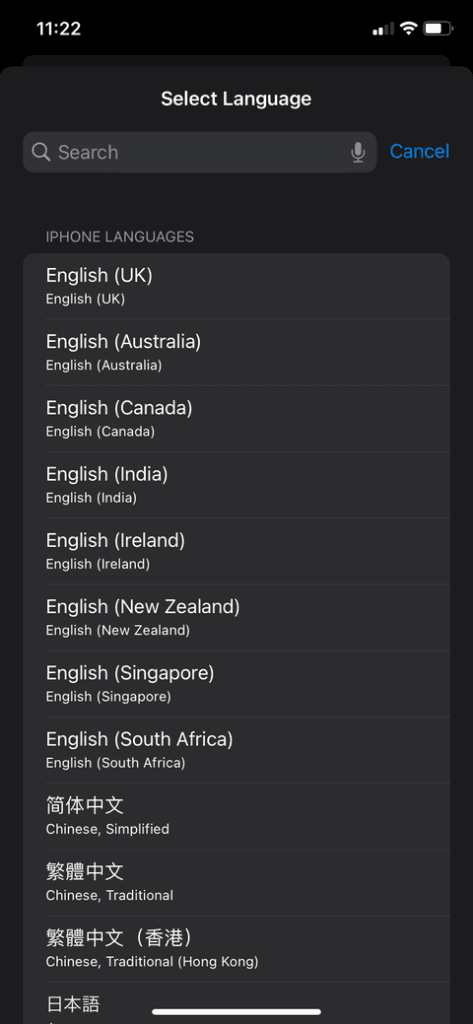
Task: Choose the plain Chinese, Traditional entry
Action: tap(236, 883)
